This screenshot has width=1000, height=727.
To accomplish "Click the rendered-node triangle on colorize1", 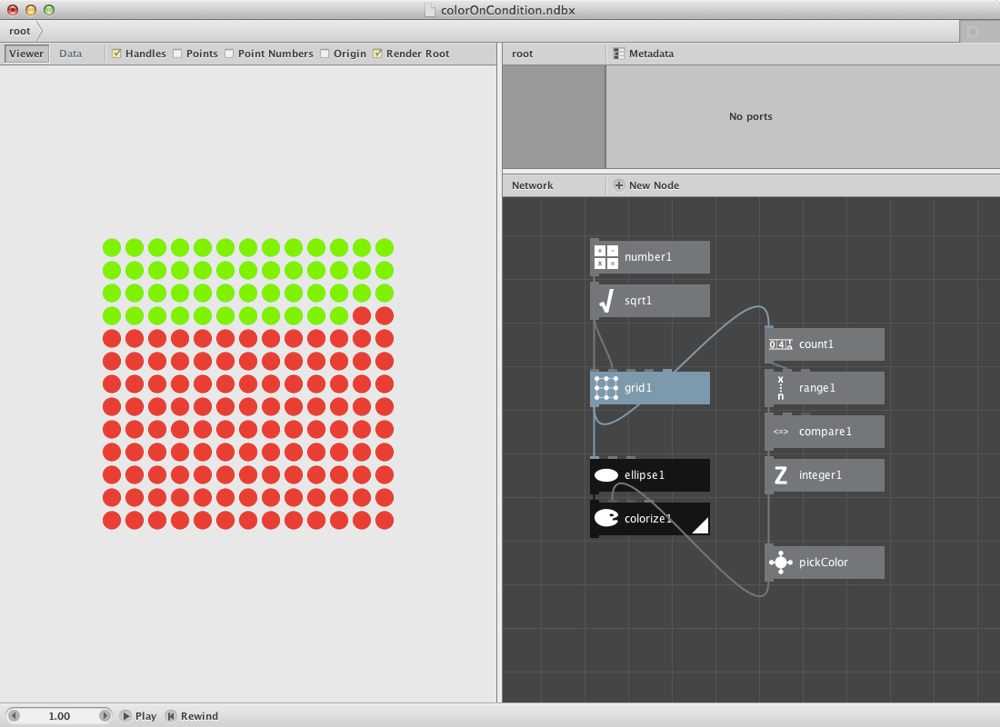I will (700, 525).
